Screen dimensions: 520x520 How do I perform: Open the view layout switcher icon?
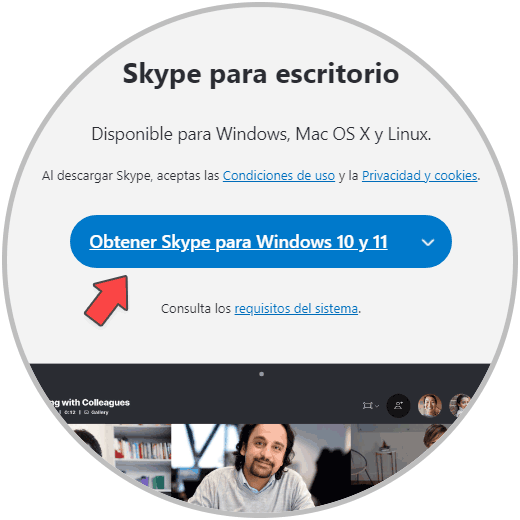(x=367, y=406)
